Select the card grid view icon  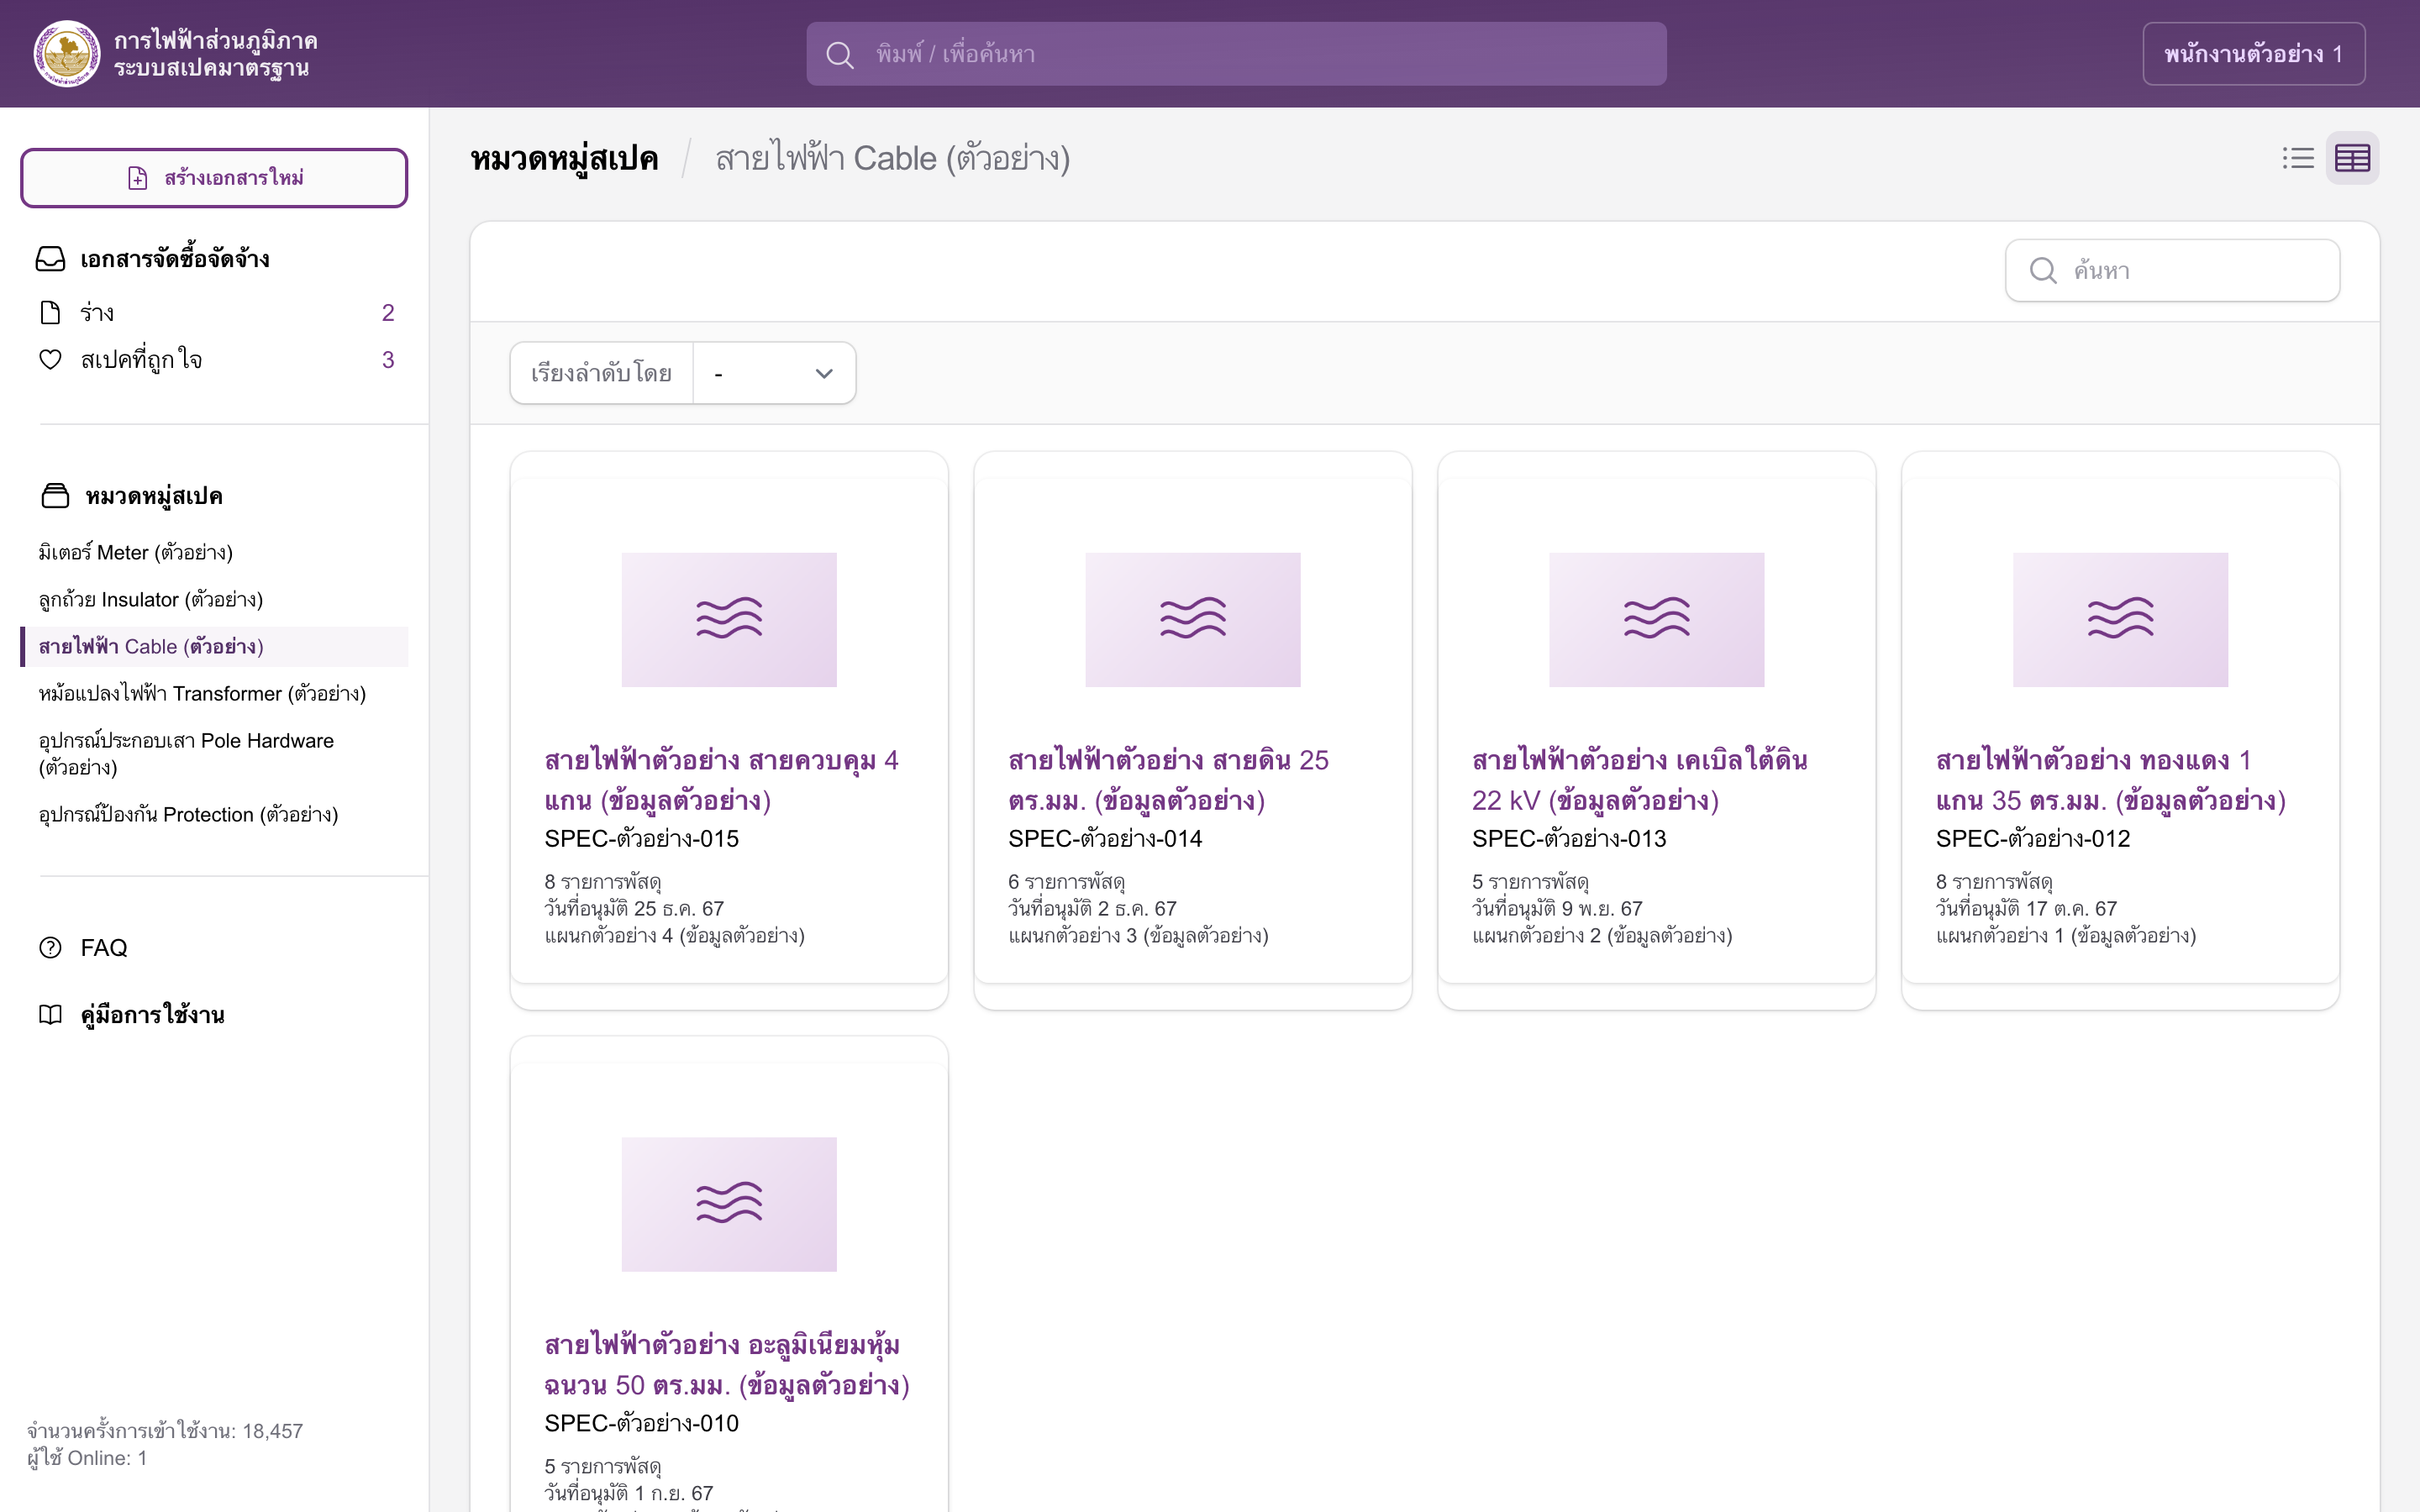tap(2352, 158)
